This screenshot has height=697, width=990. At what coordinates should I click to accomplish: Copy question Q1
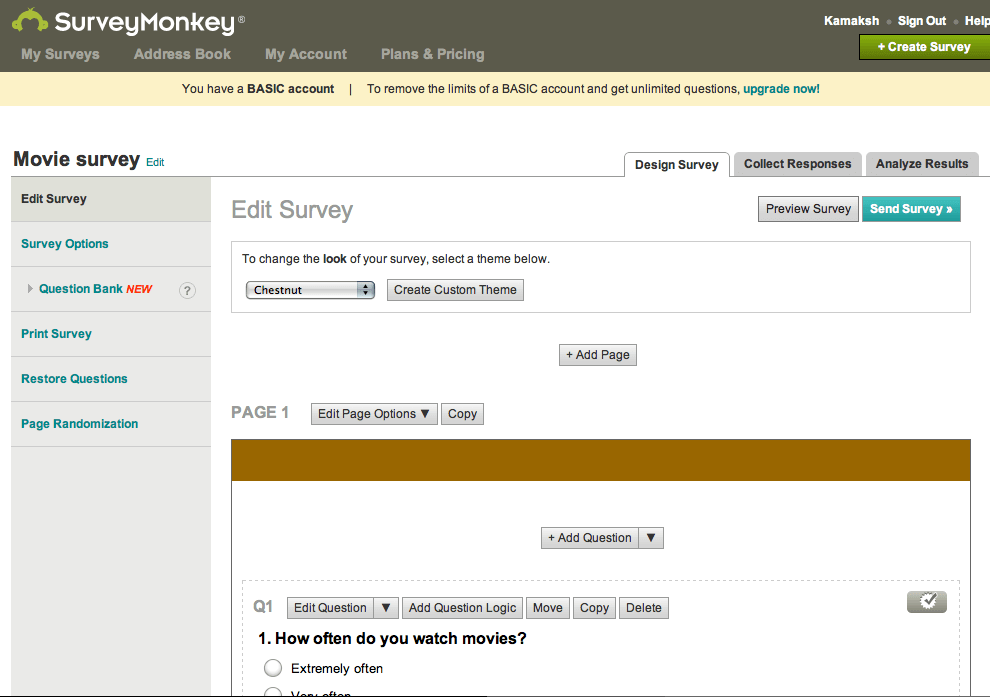pyautogui.click(x=594, y=608)
